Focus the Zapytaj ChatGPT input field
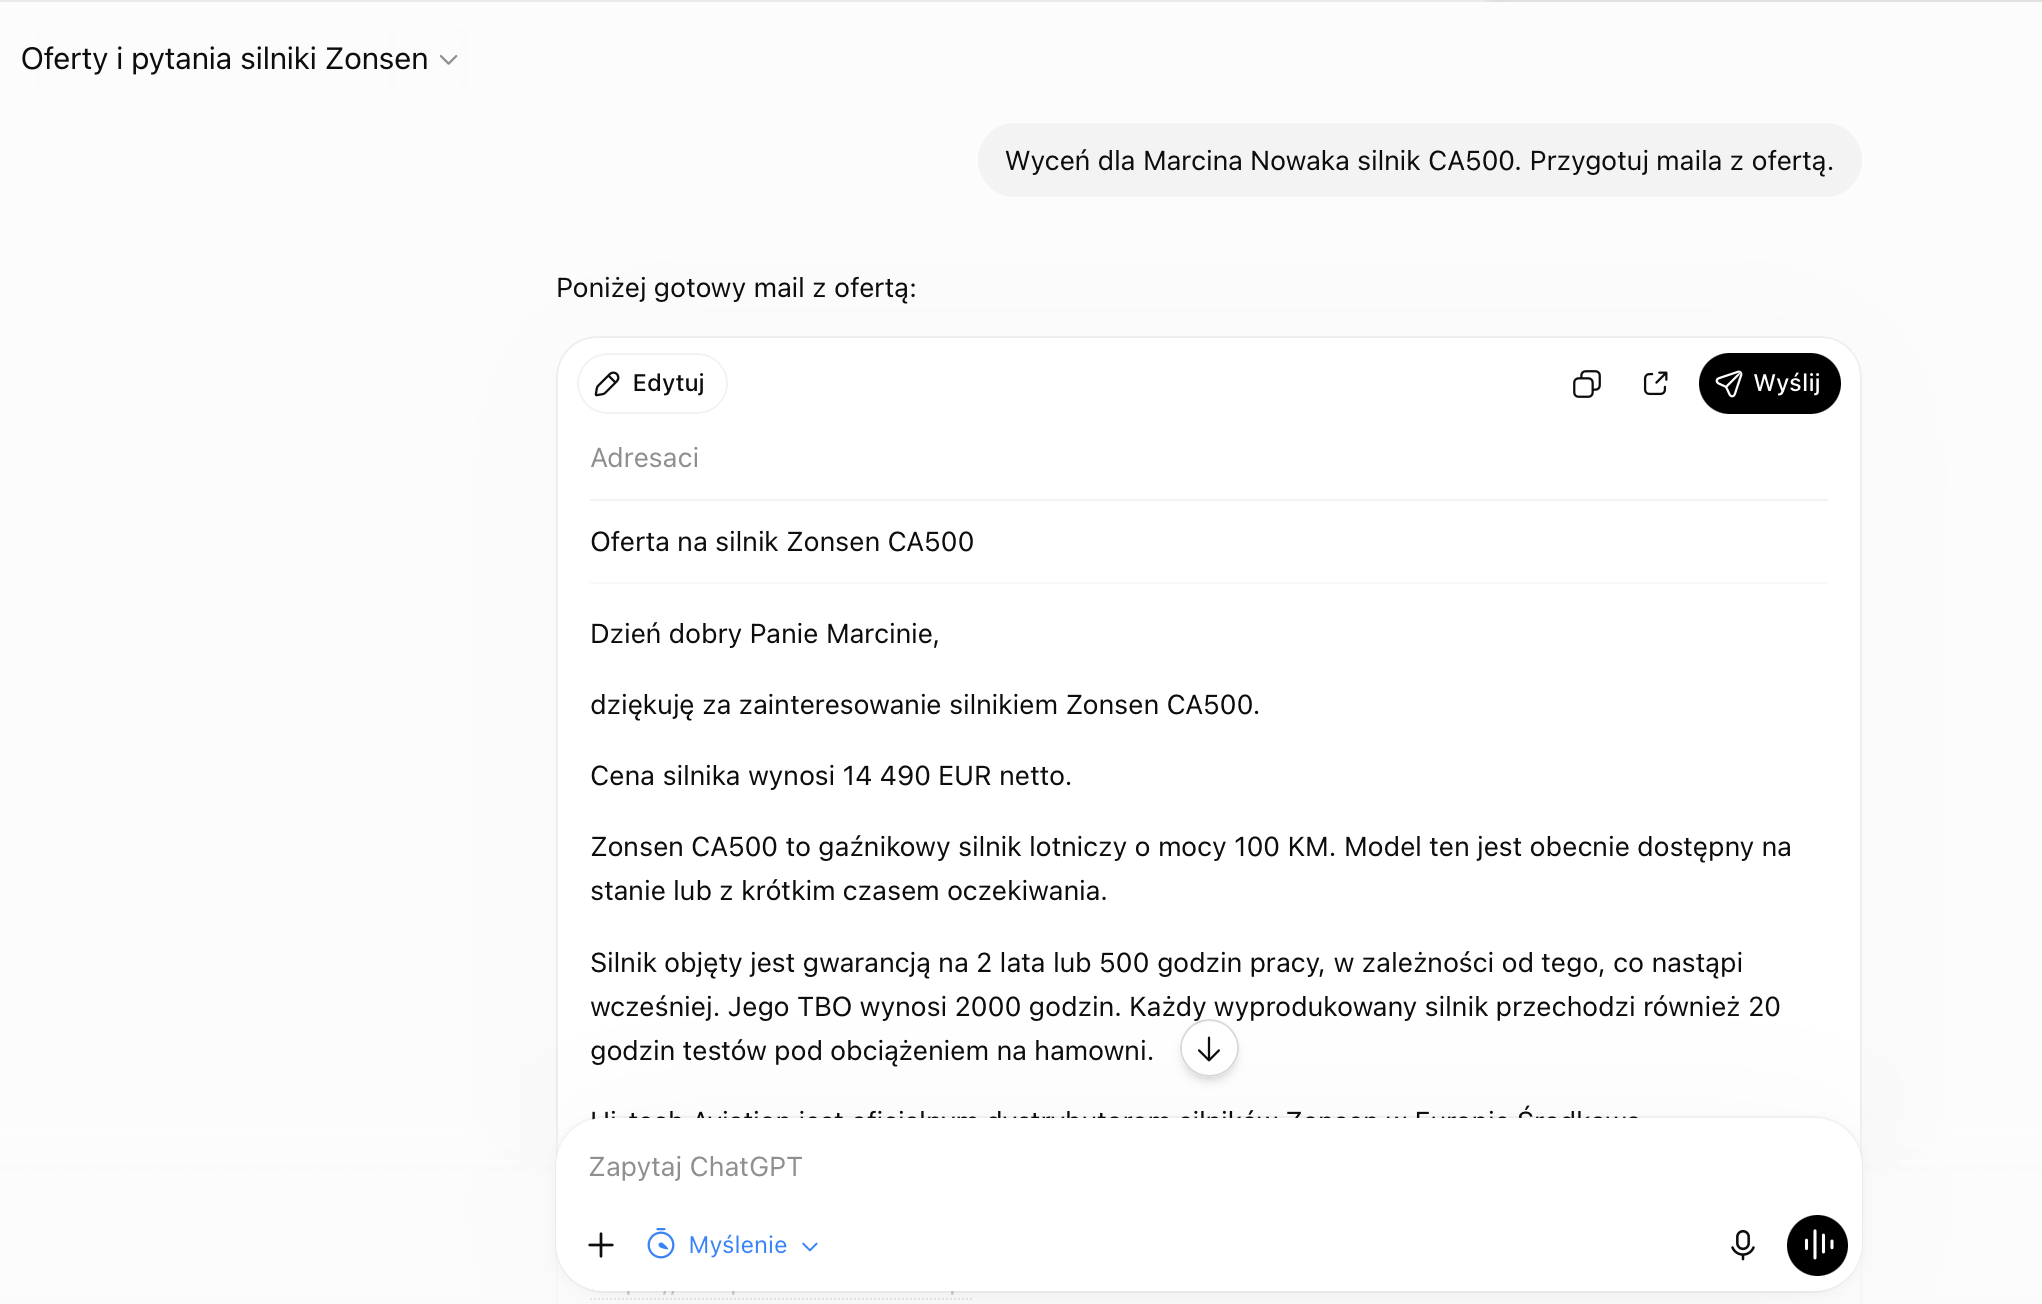 coord(1208,1167)
